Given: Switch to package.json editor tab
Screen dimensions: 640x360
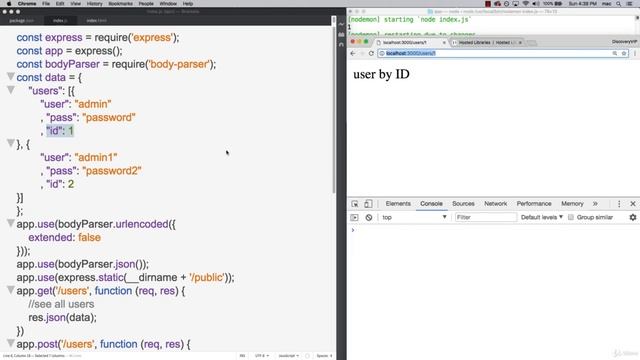Looking at the screenshot, I should coord(22,20).
